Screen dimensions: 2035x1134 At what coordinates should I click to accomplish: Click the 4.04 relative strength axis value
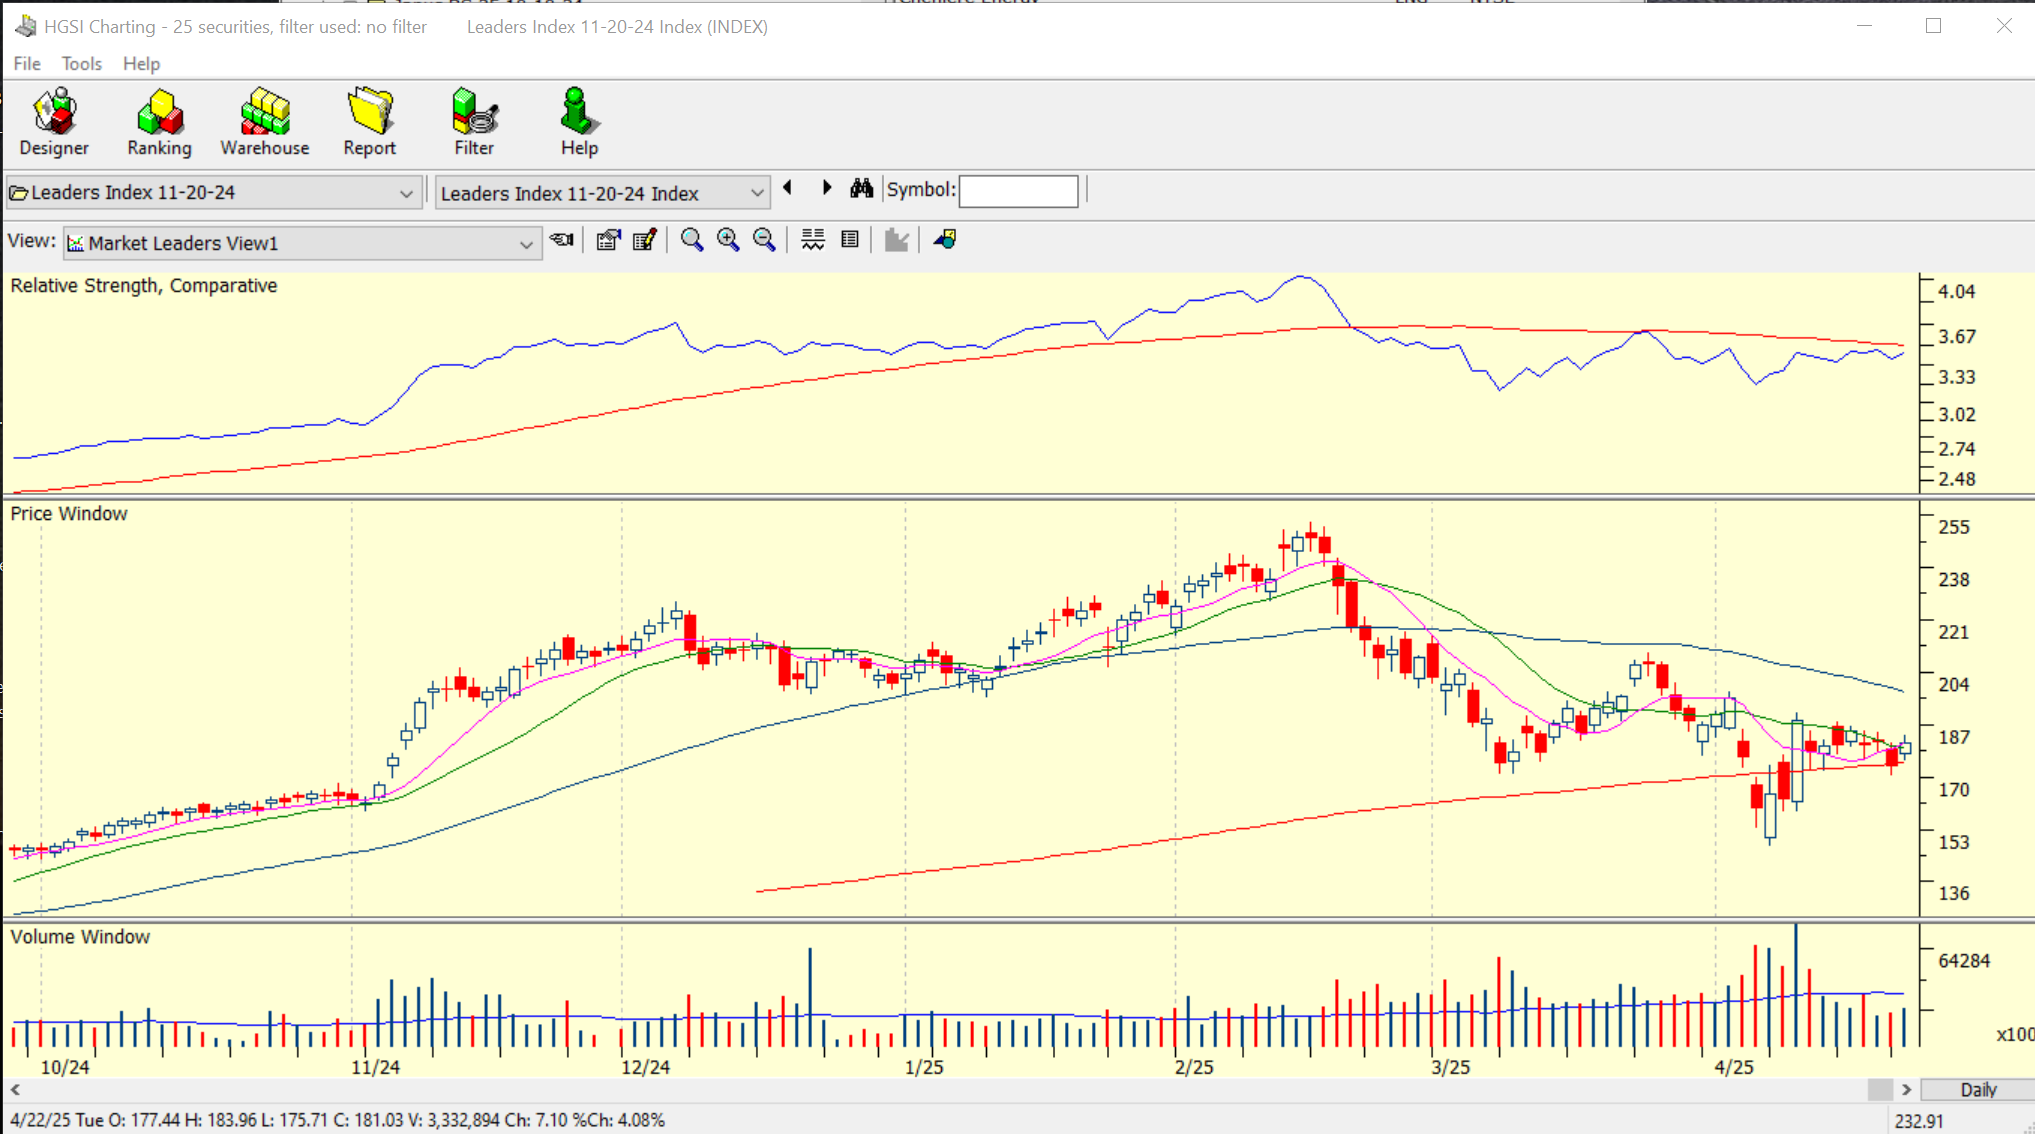click(1957, 292)
